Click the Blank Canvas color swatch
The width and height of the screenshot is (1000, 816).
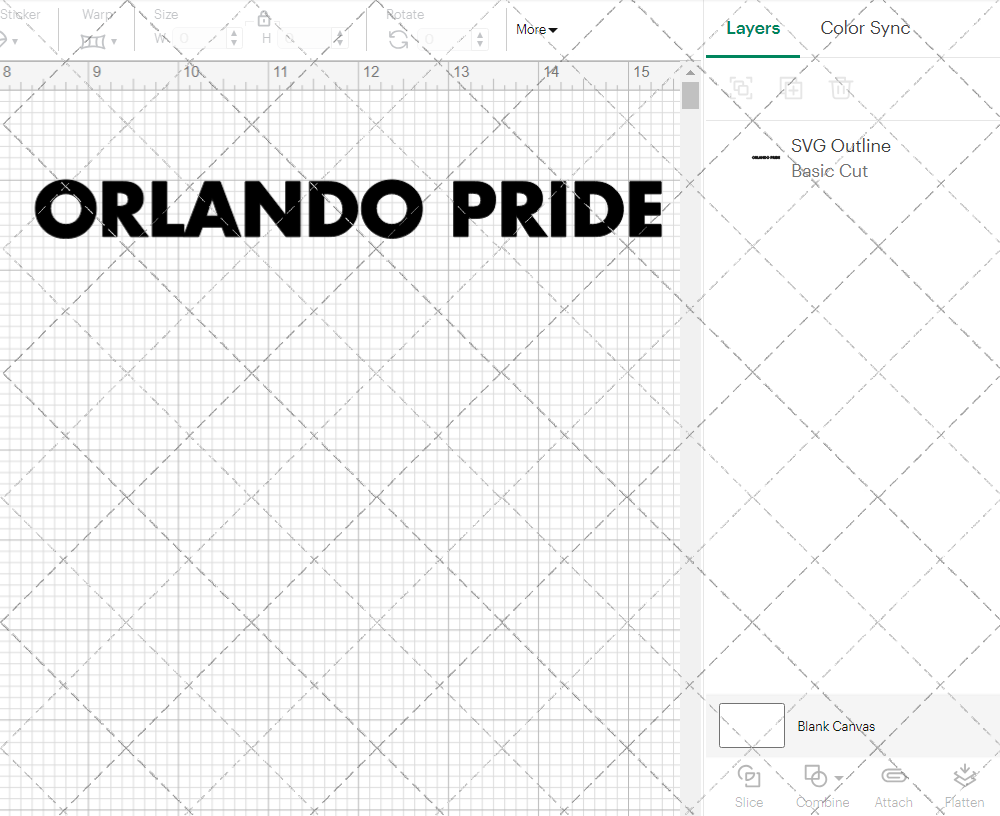[751, 726]
